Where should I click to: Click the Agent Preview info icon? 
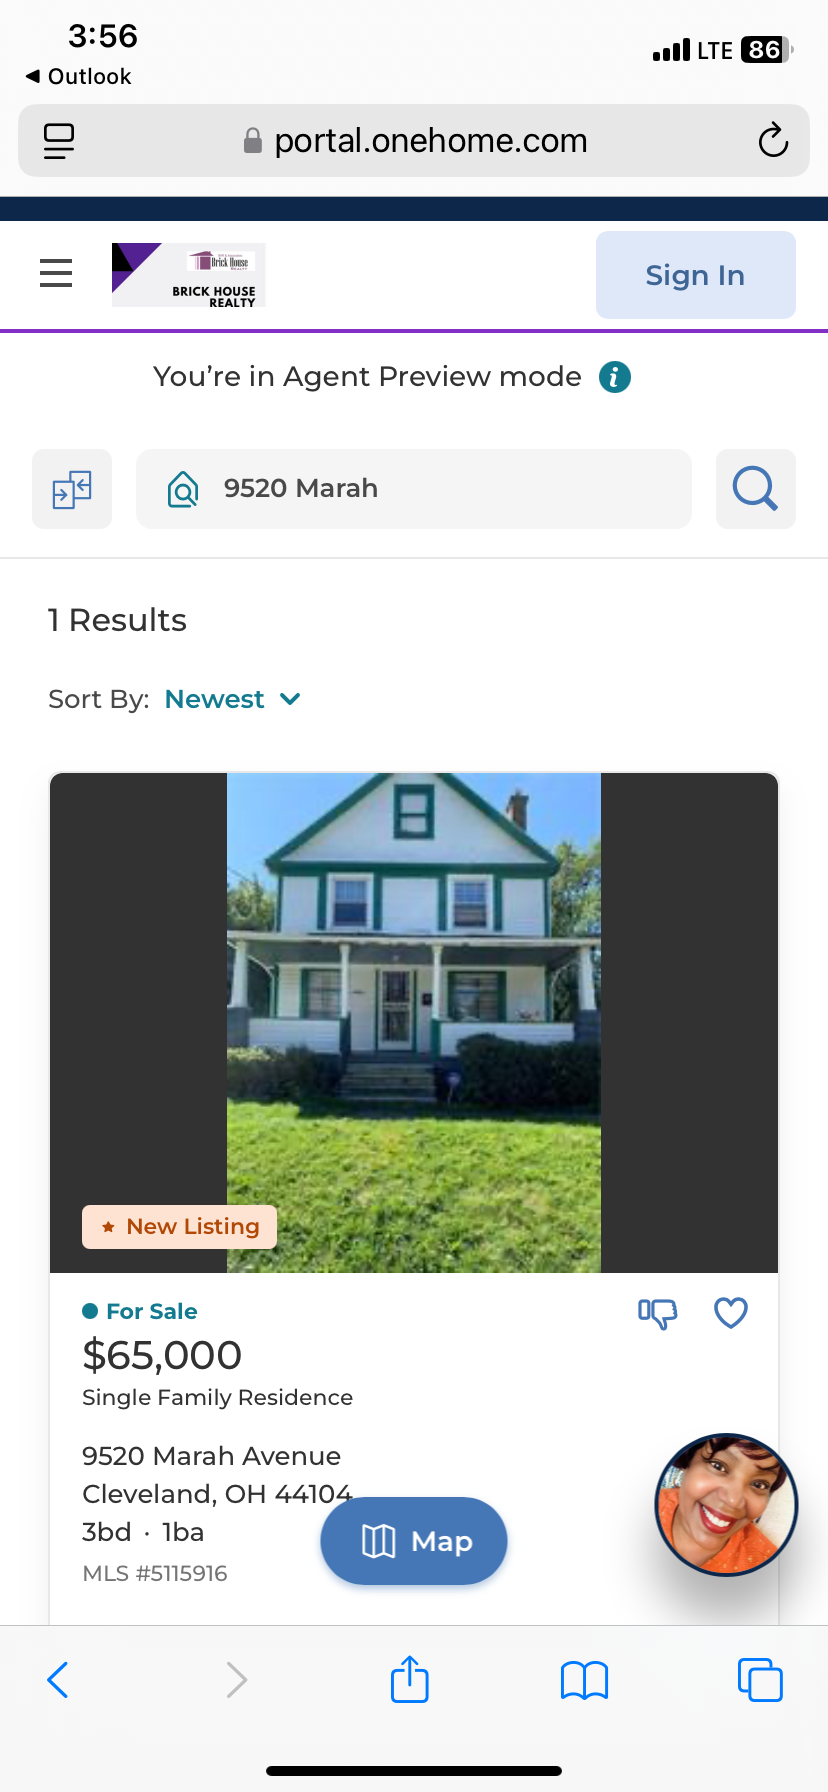pyautogui.click(x=614, y=377)
